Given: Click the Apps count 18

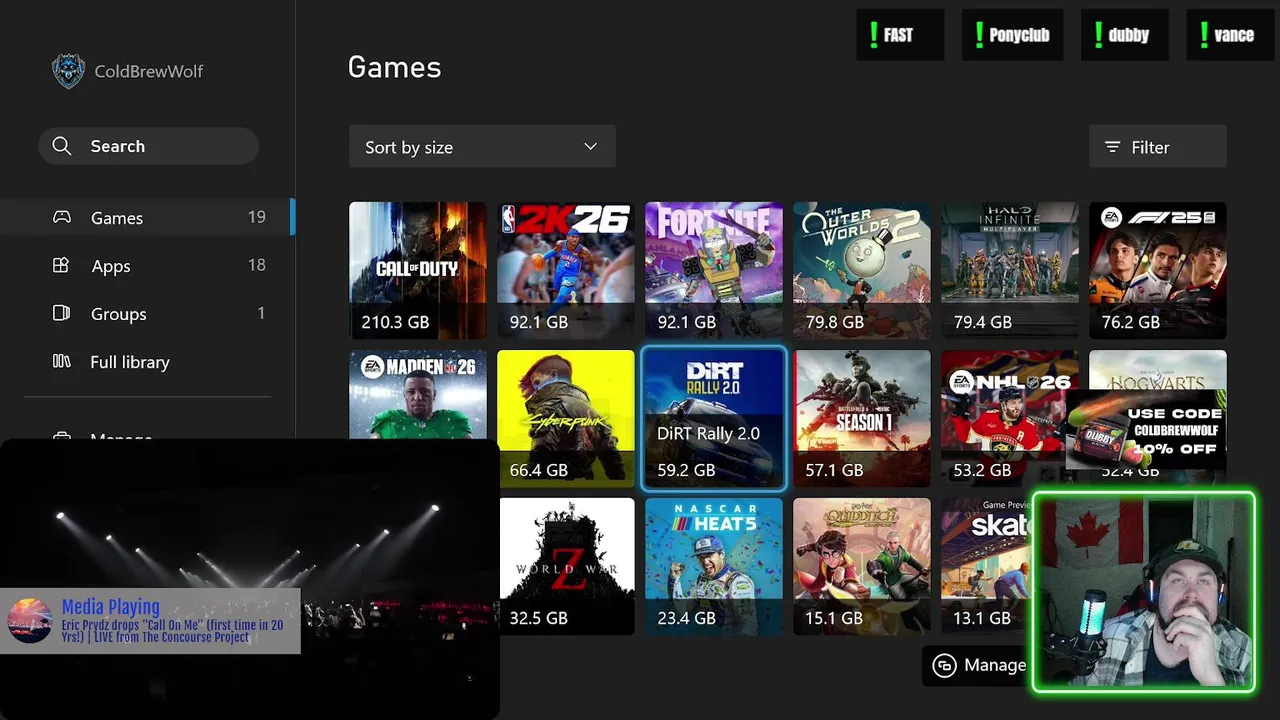Looking at the screenshot, I should pos(257,265).
